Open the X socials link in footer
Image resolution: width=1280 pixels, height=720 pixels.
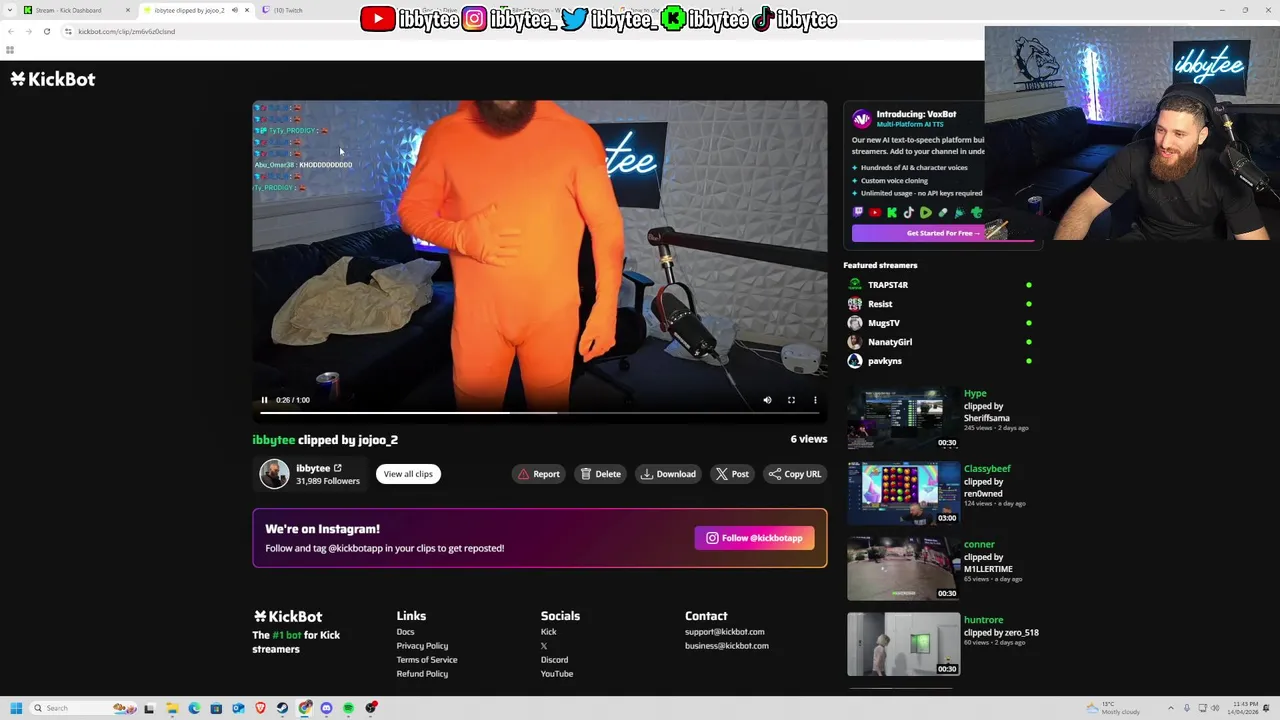pyautogui.click(x=544, y=646)
